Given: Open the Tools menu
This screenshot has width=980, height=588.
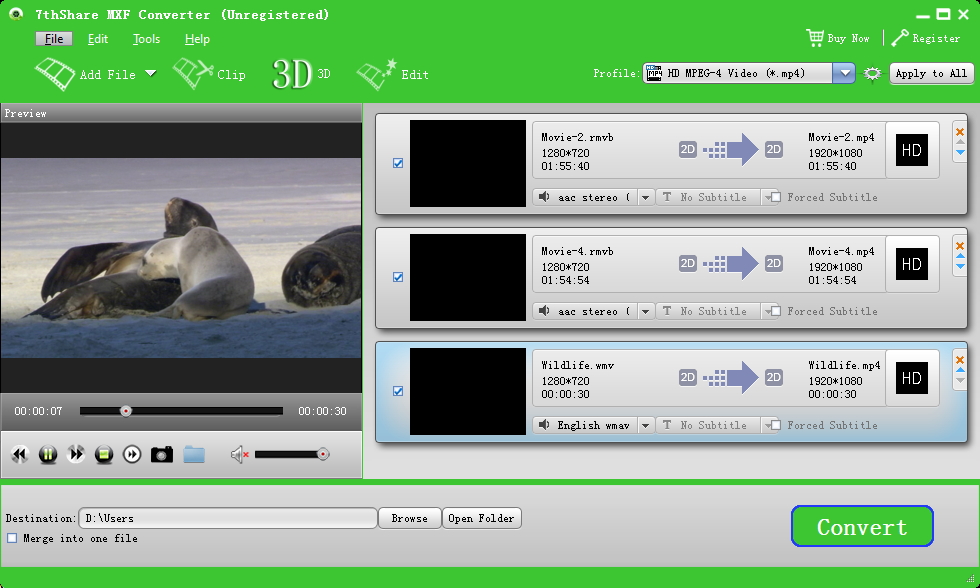Looking at the screenshot, I should tap(146, 39).
